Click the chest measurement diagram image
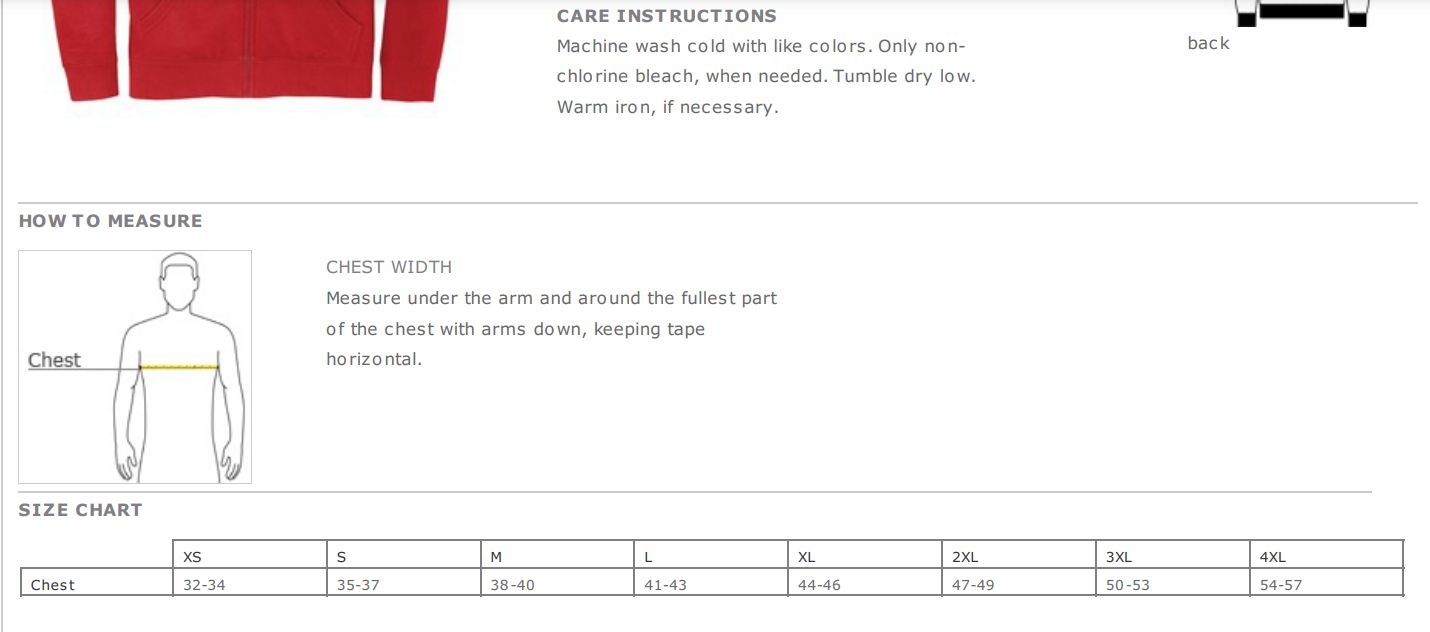The height and width of the screenshot is (632, 1430). 135,367
